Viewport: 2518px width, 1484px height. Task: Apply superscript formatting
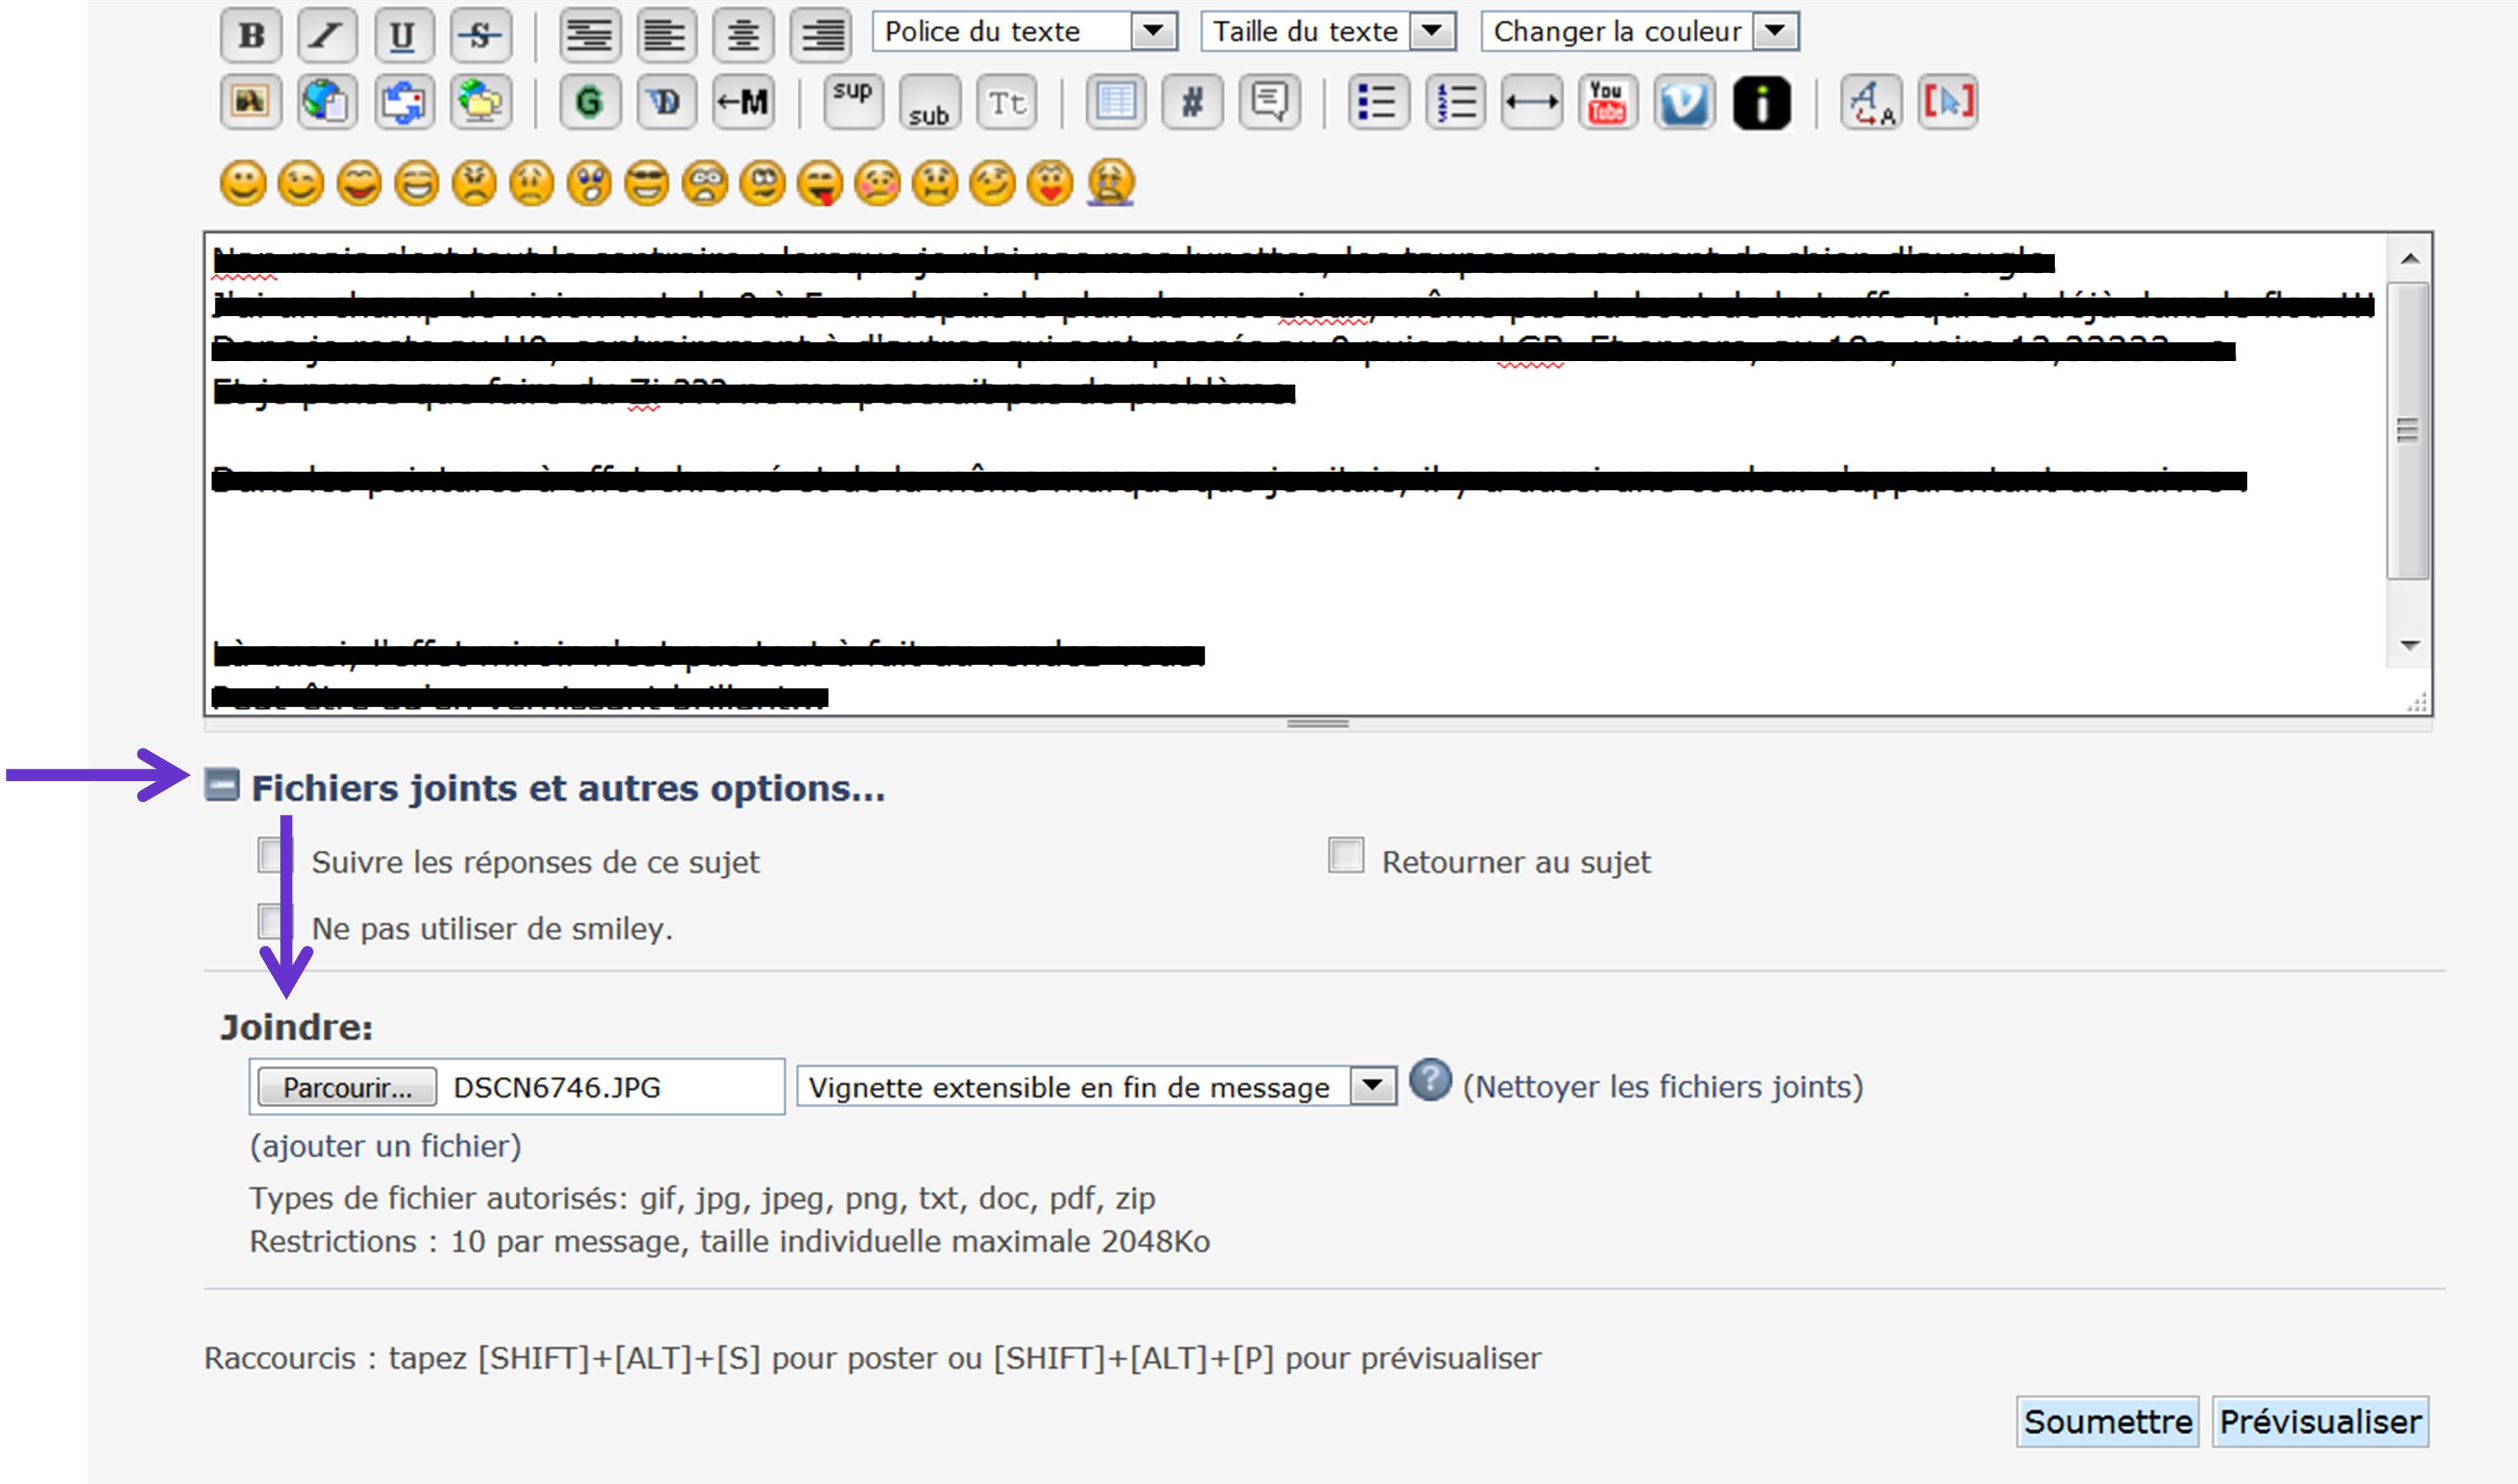coord(853,102)
